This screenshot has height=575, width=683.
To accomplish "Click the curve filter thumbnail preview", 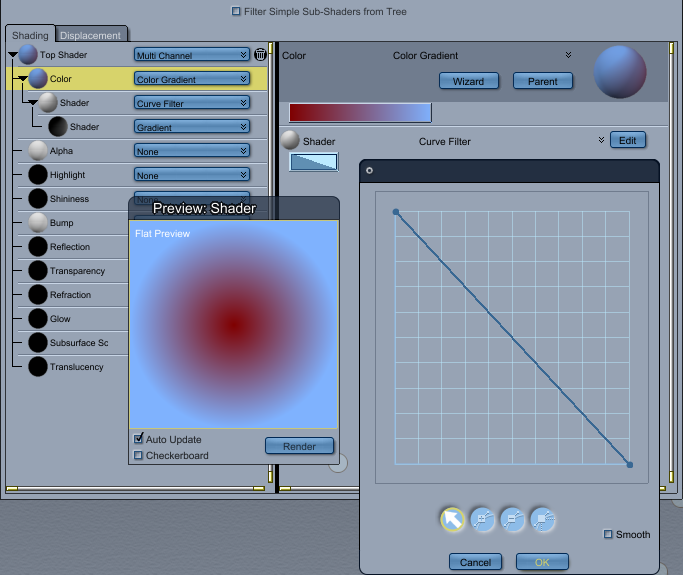I will pyautogui.click(x=314, y=162).
